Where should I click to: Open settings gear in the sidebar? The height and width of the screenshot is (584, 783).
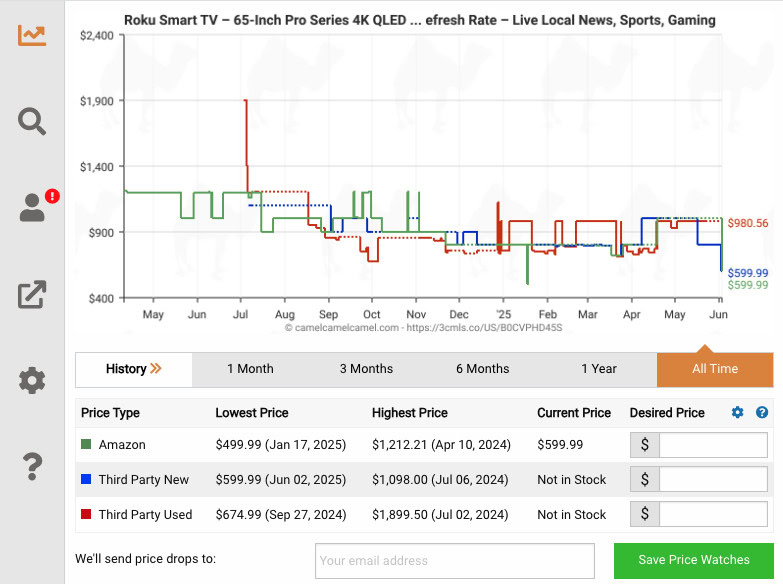[32, 380]
